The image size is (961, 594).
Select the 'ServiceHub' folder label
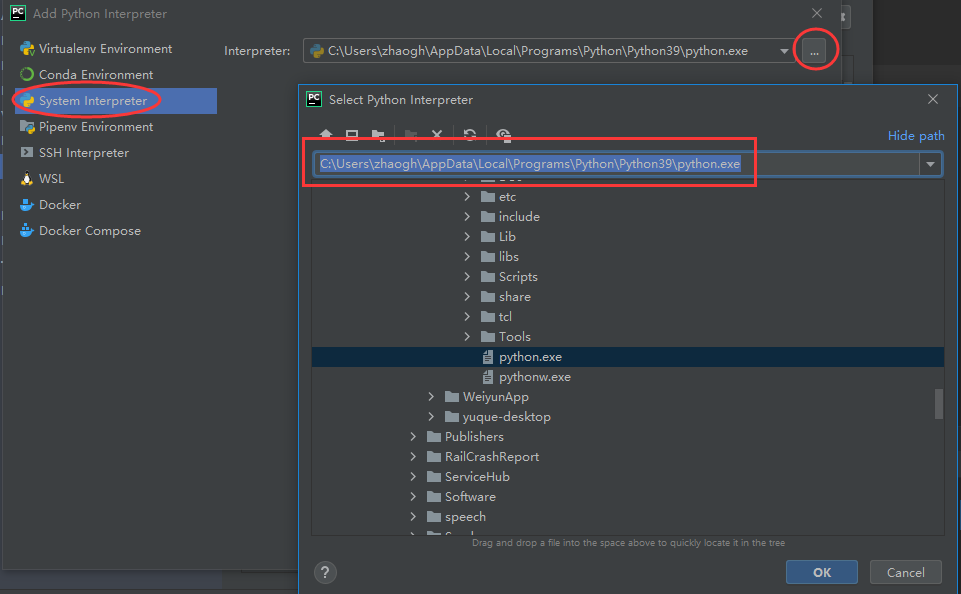pos(477,477)
